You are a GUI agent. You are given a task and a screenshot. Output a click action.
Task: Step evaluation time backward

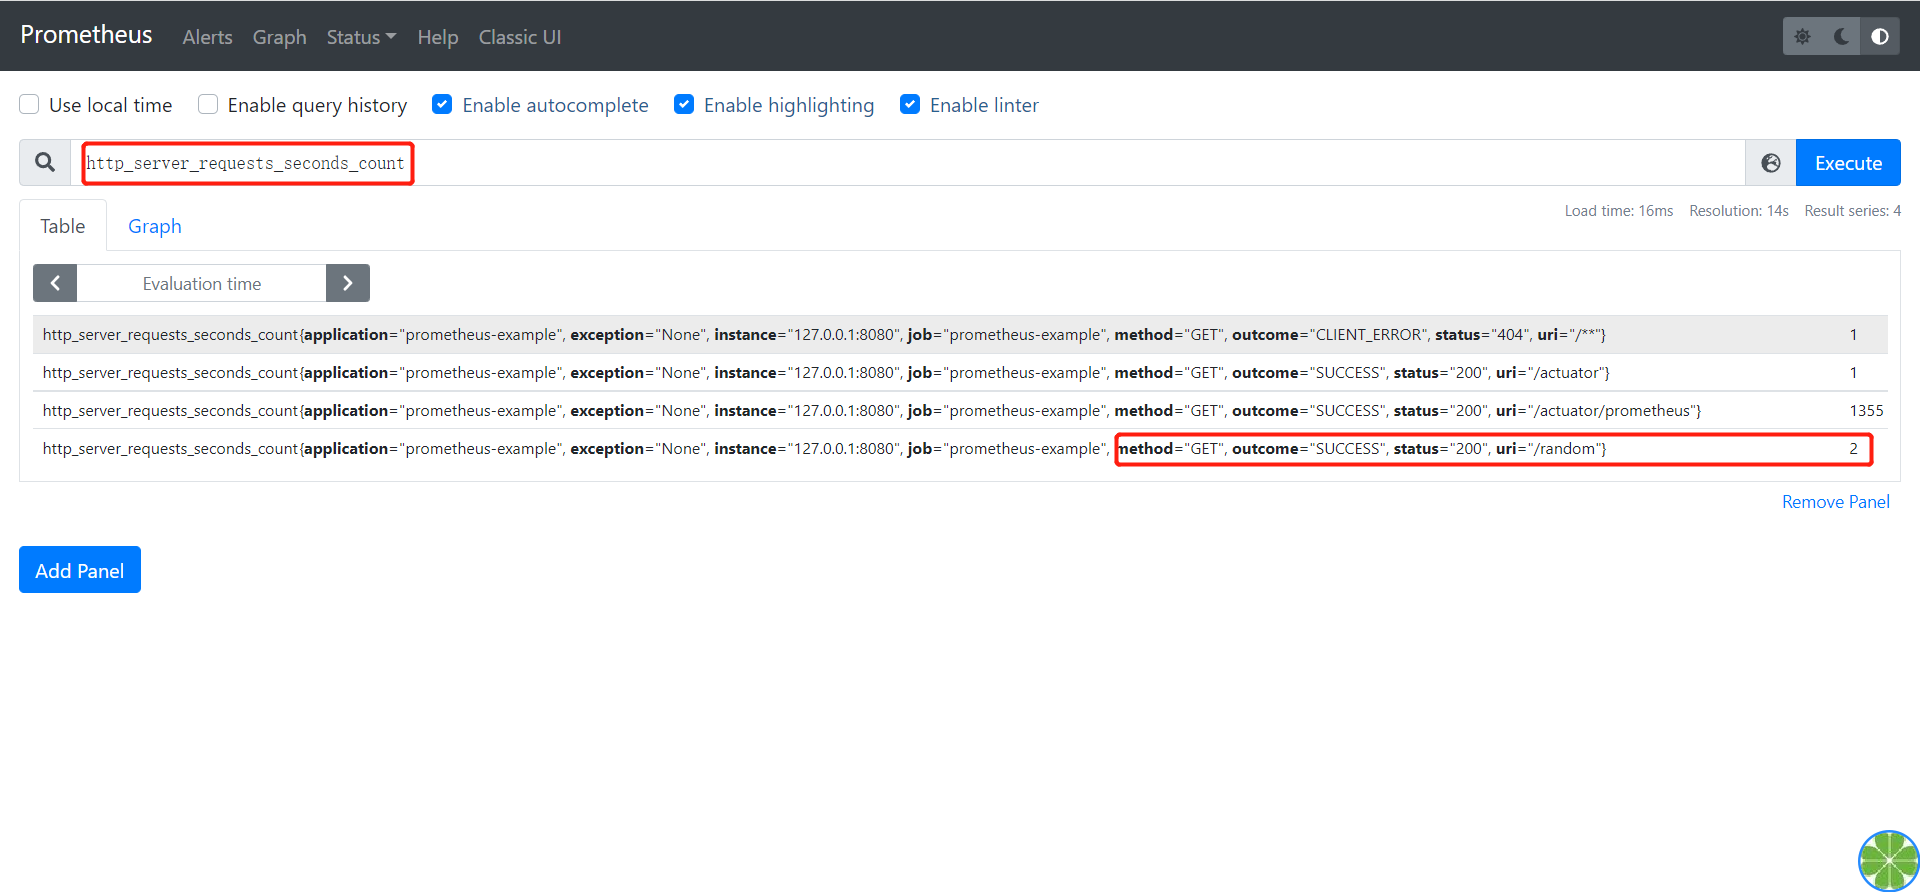(x=55, y=283)
